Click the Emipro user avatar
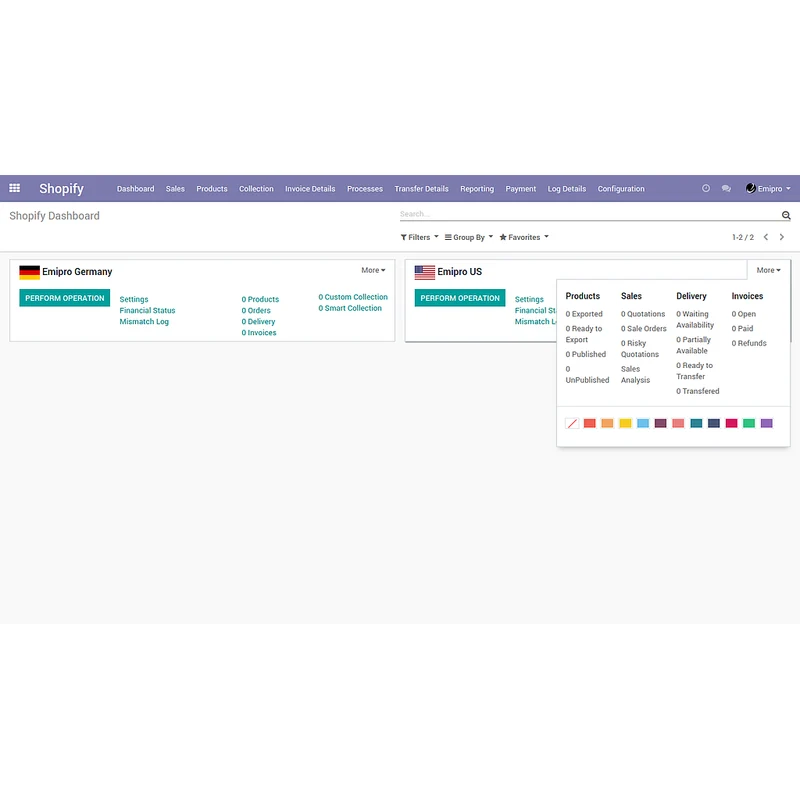 (x=751, y=188)
